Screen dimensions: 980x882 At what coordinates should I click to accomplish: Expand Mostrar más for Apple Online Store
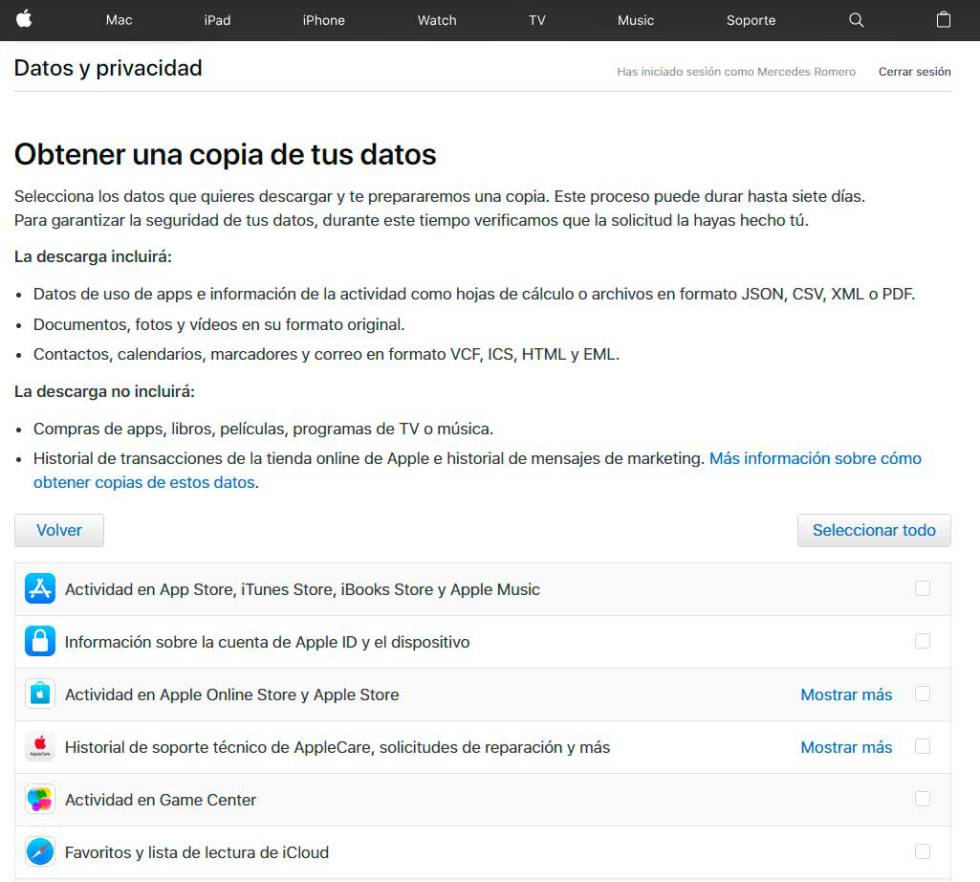tap(846, 694)
